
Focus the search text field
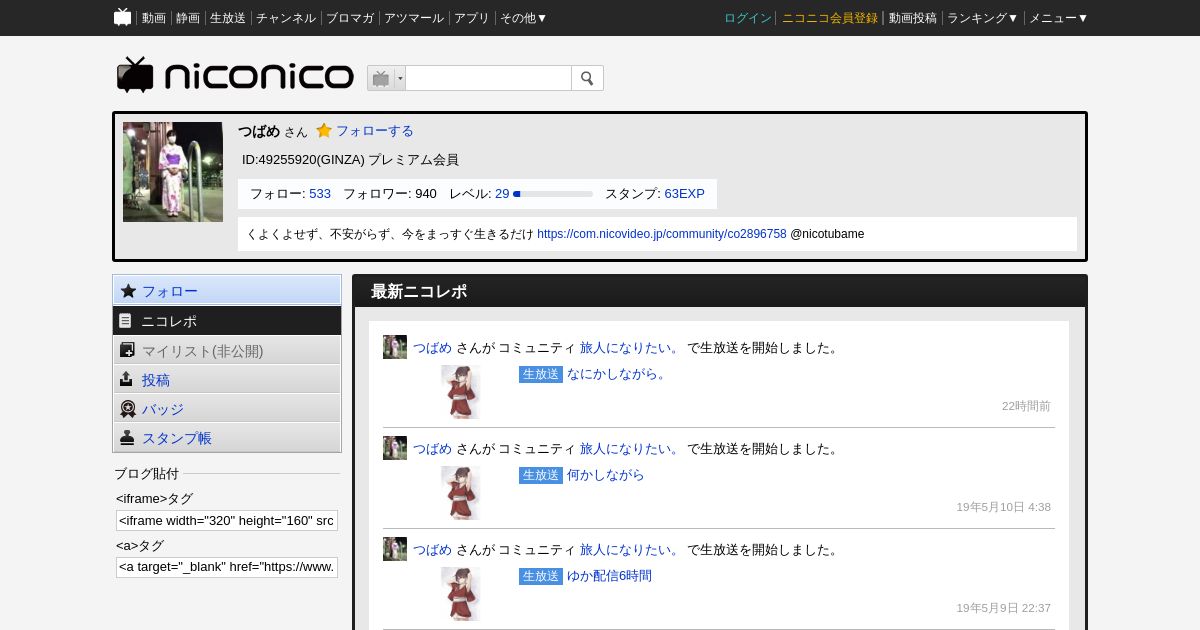point(488,78)
